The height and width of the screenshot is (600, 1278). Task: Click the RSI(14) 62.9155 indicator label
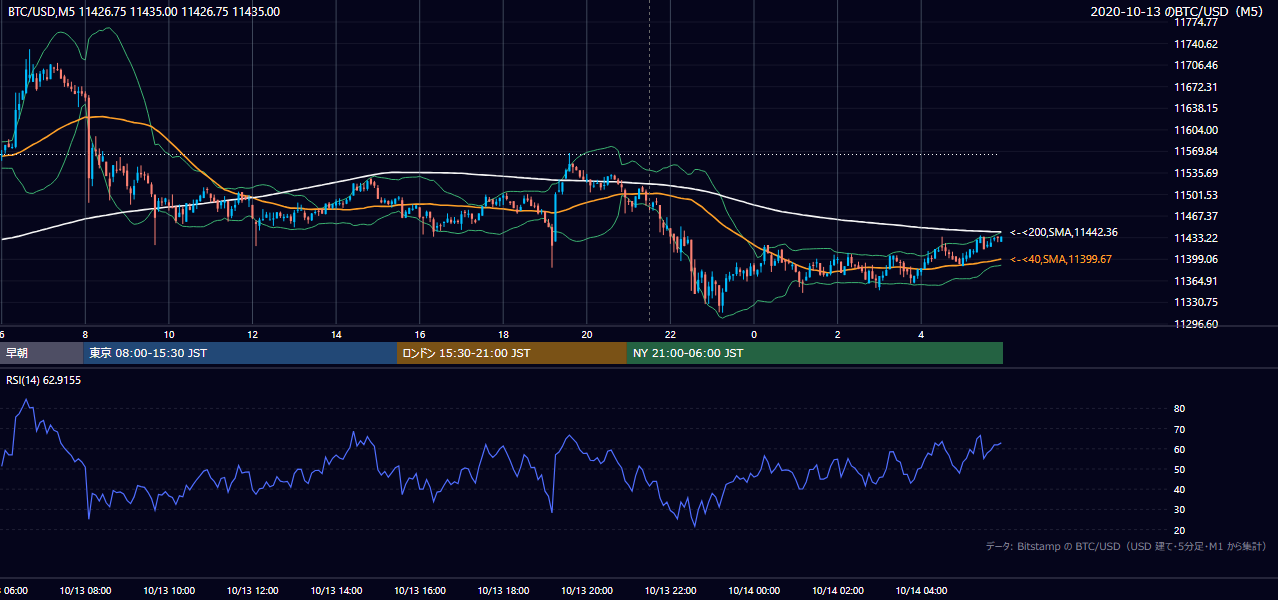point(43,379)
